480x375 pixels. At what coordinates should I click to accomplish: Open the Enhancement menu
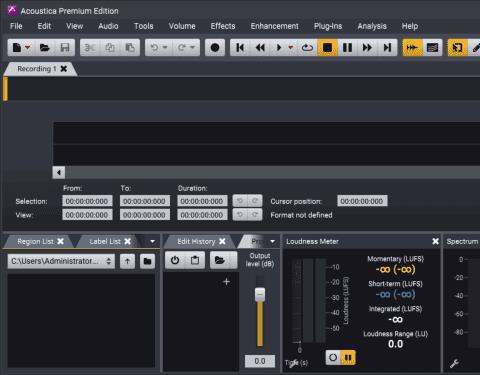coord(274,26)
